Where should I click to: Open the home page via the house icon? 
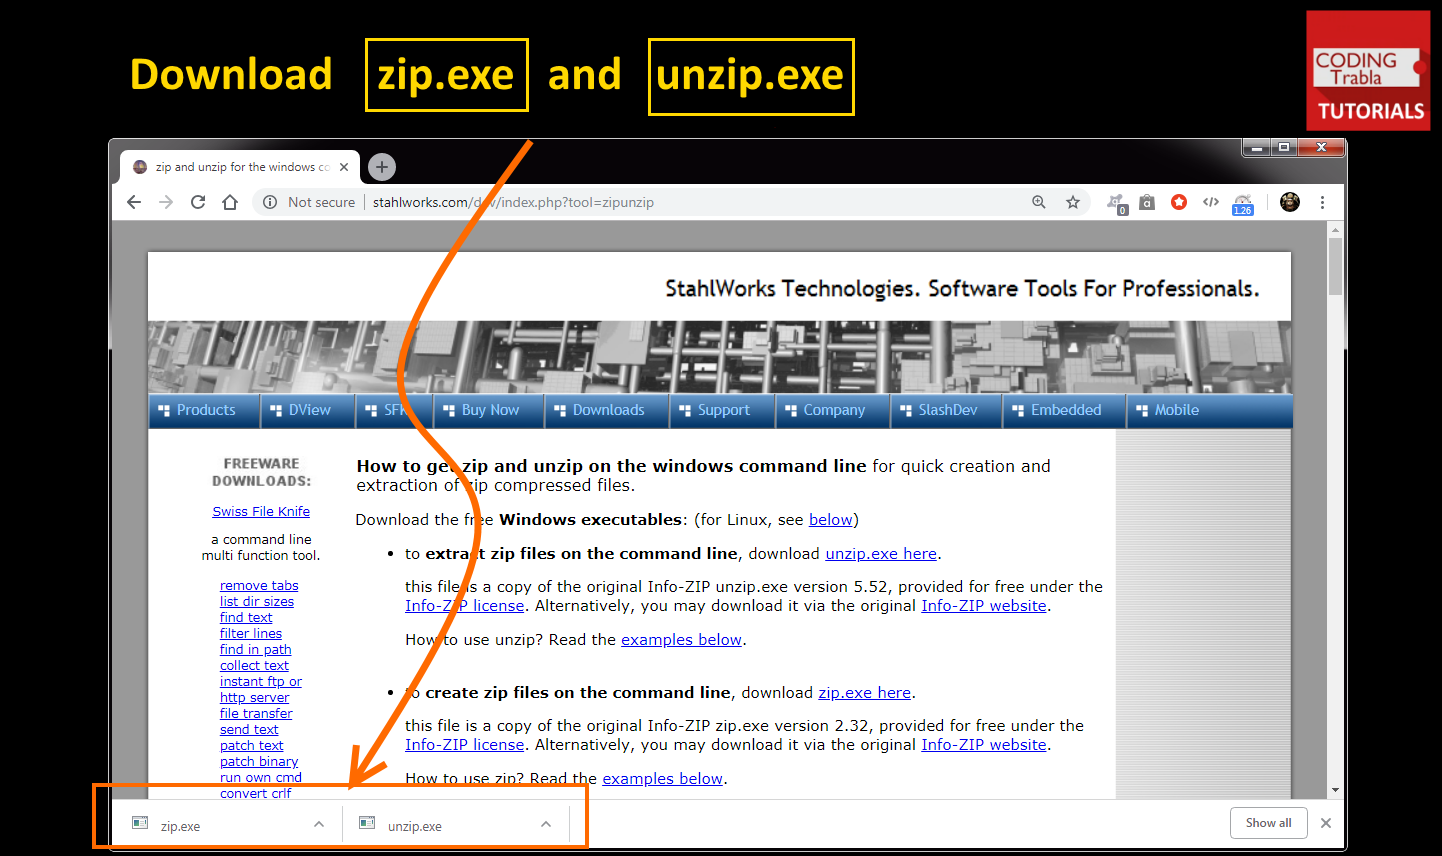tap(230, 202)
